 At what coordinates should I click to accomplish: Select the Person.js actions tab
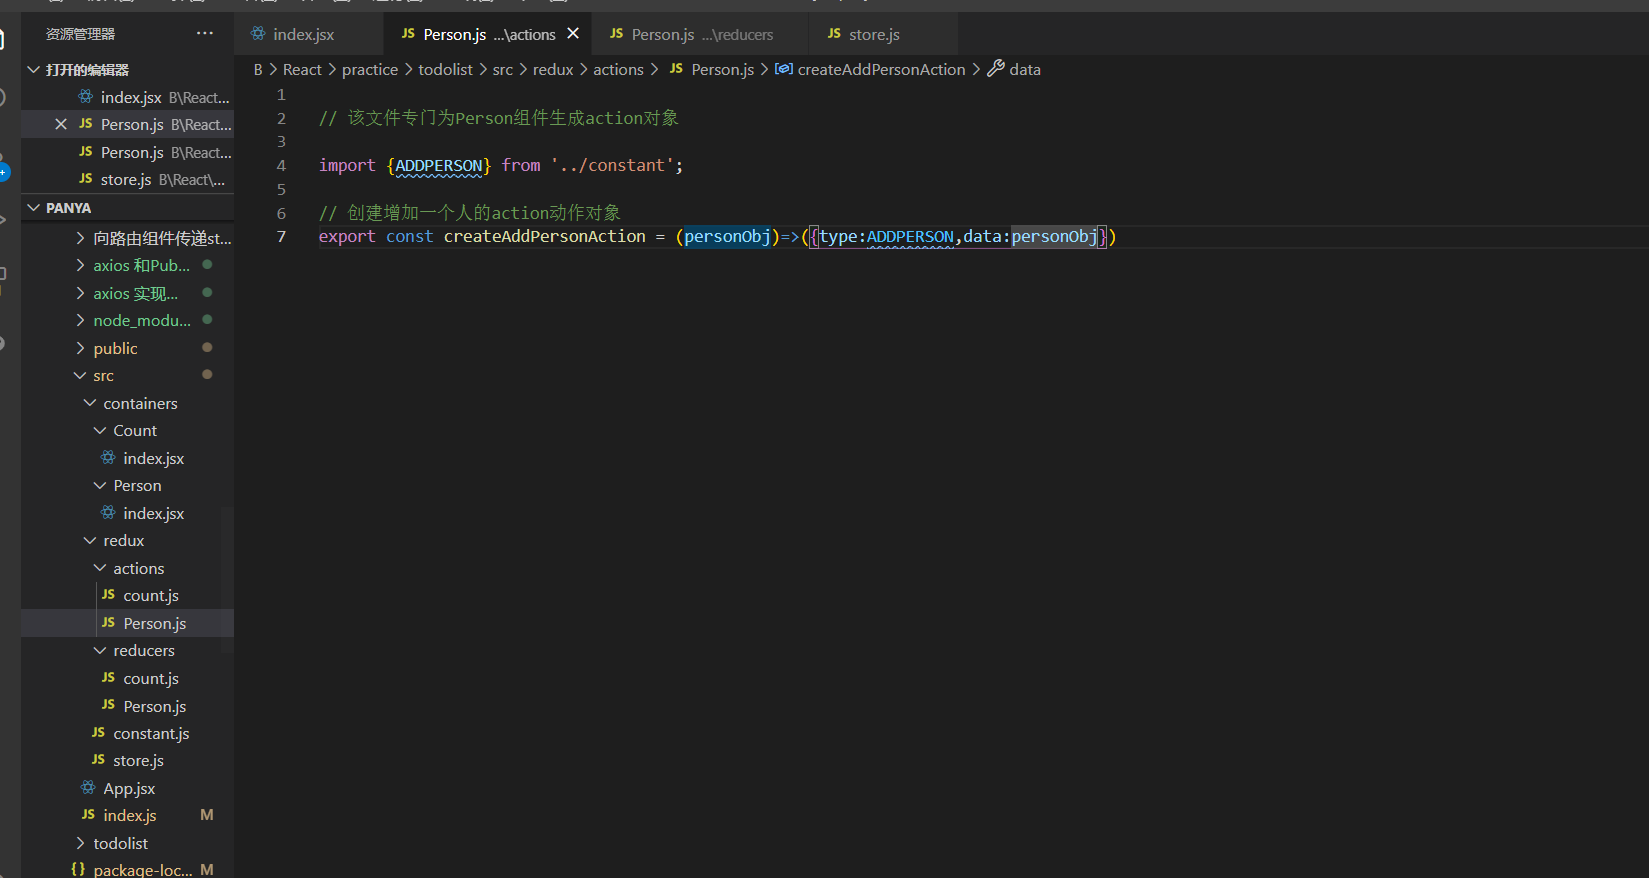[488, 34]
